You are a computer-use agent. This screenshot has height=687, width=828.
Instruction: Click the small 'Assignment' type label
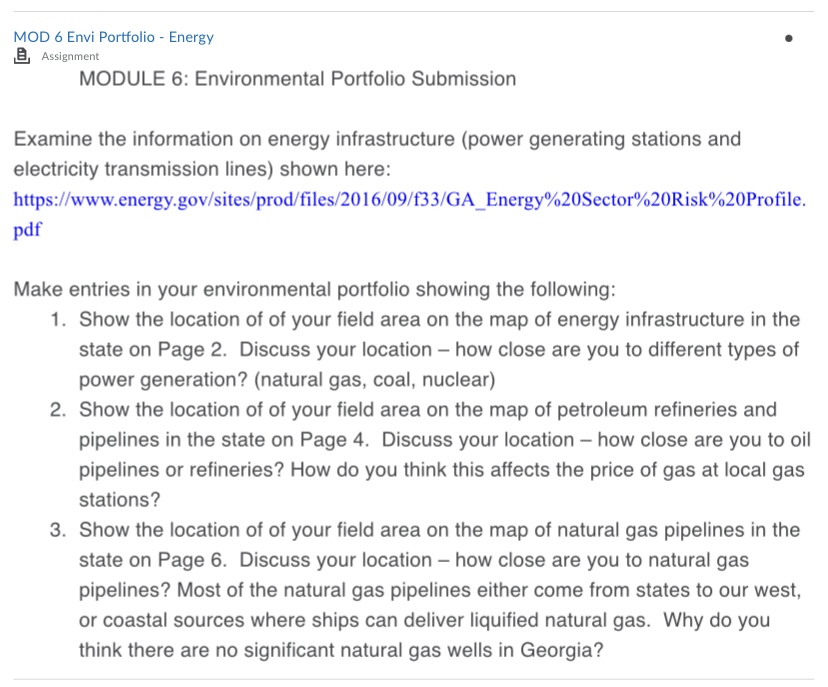(x=70, y=57)
